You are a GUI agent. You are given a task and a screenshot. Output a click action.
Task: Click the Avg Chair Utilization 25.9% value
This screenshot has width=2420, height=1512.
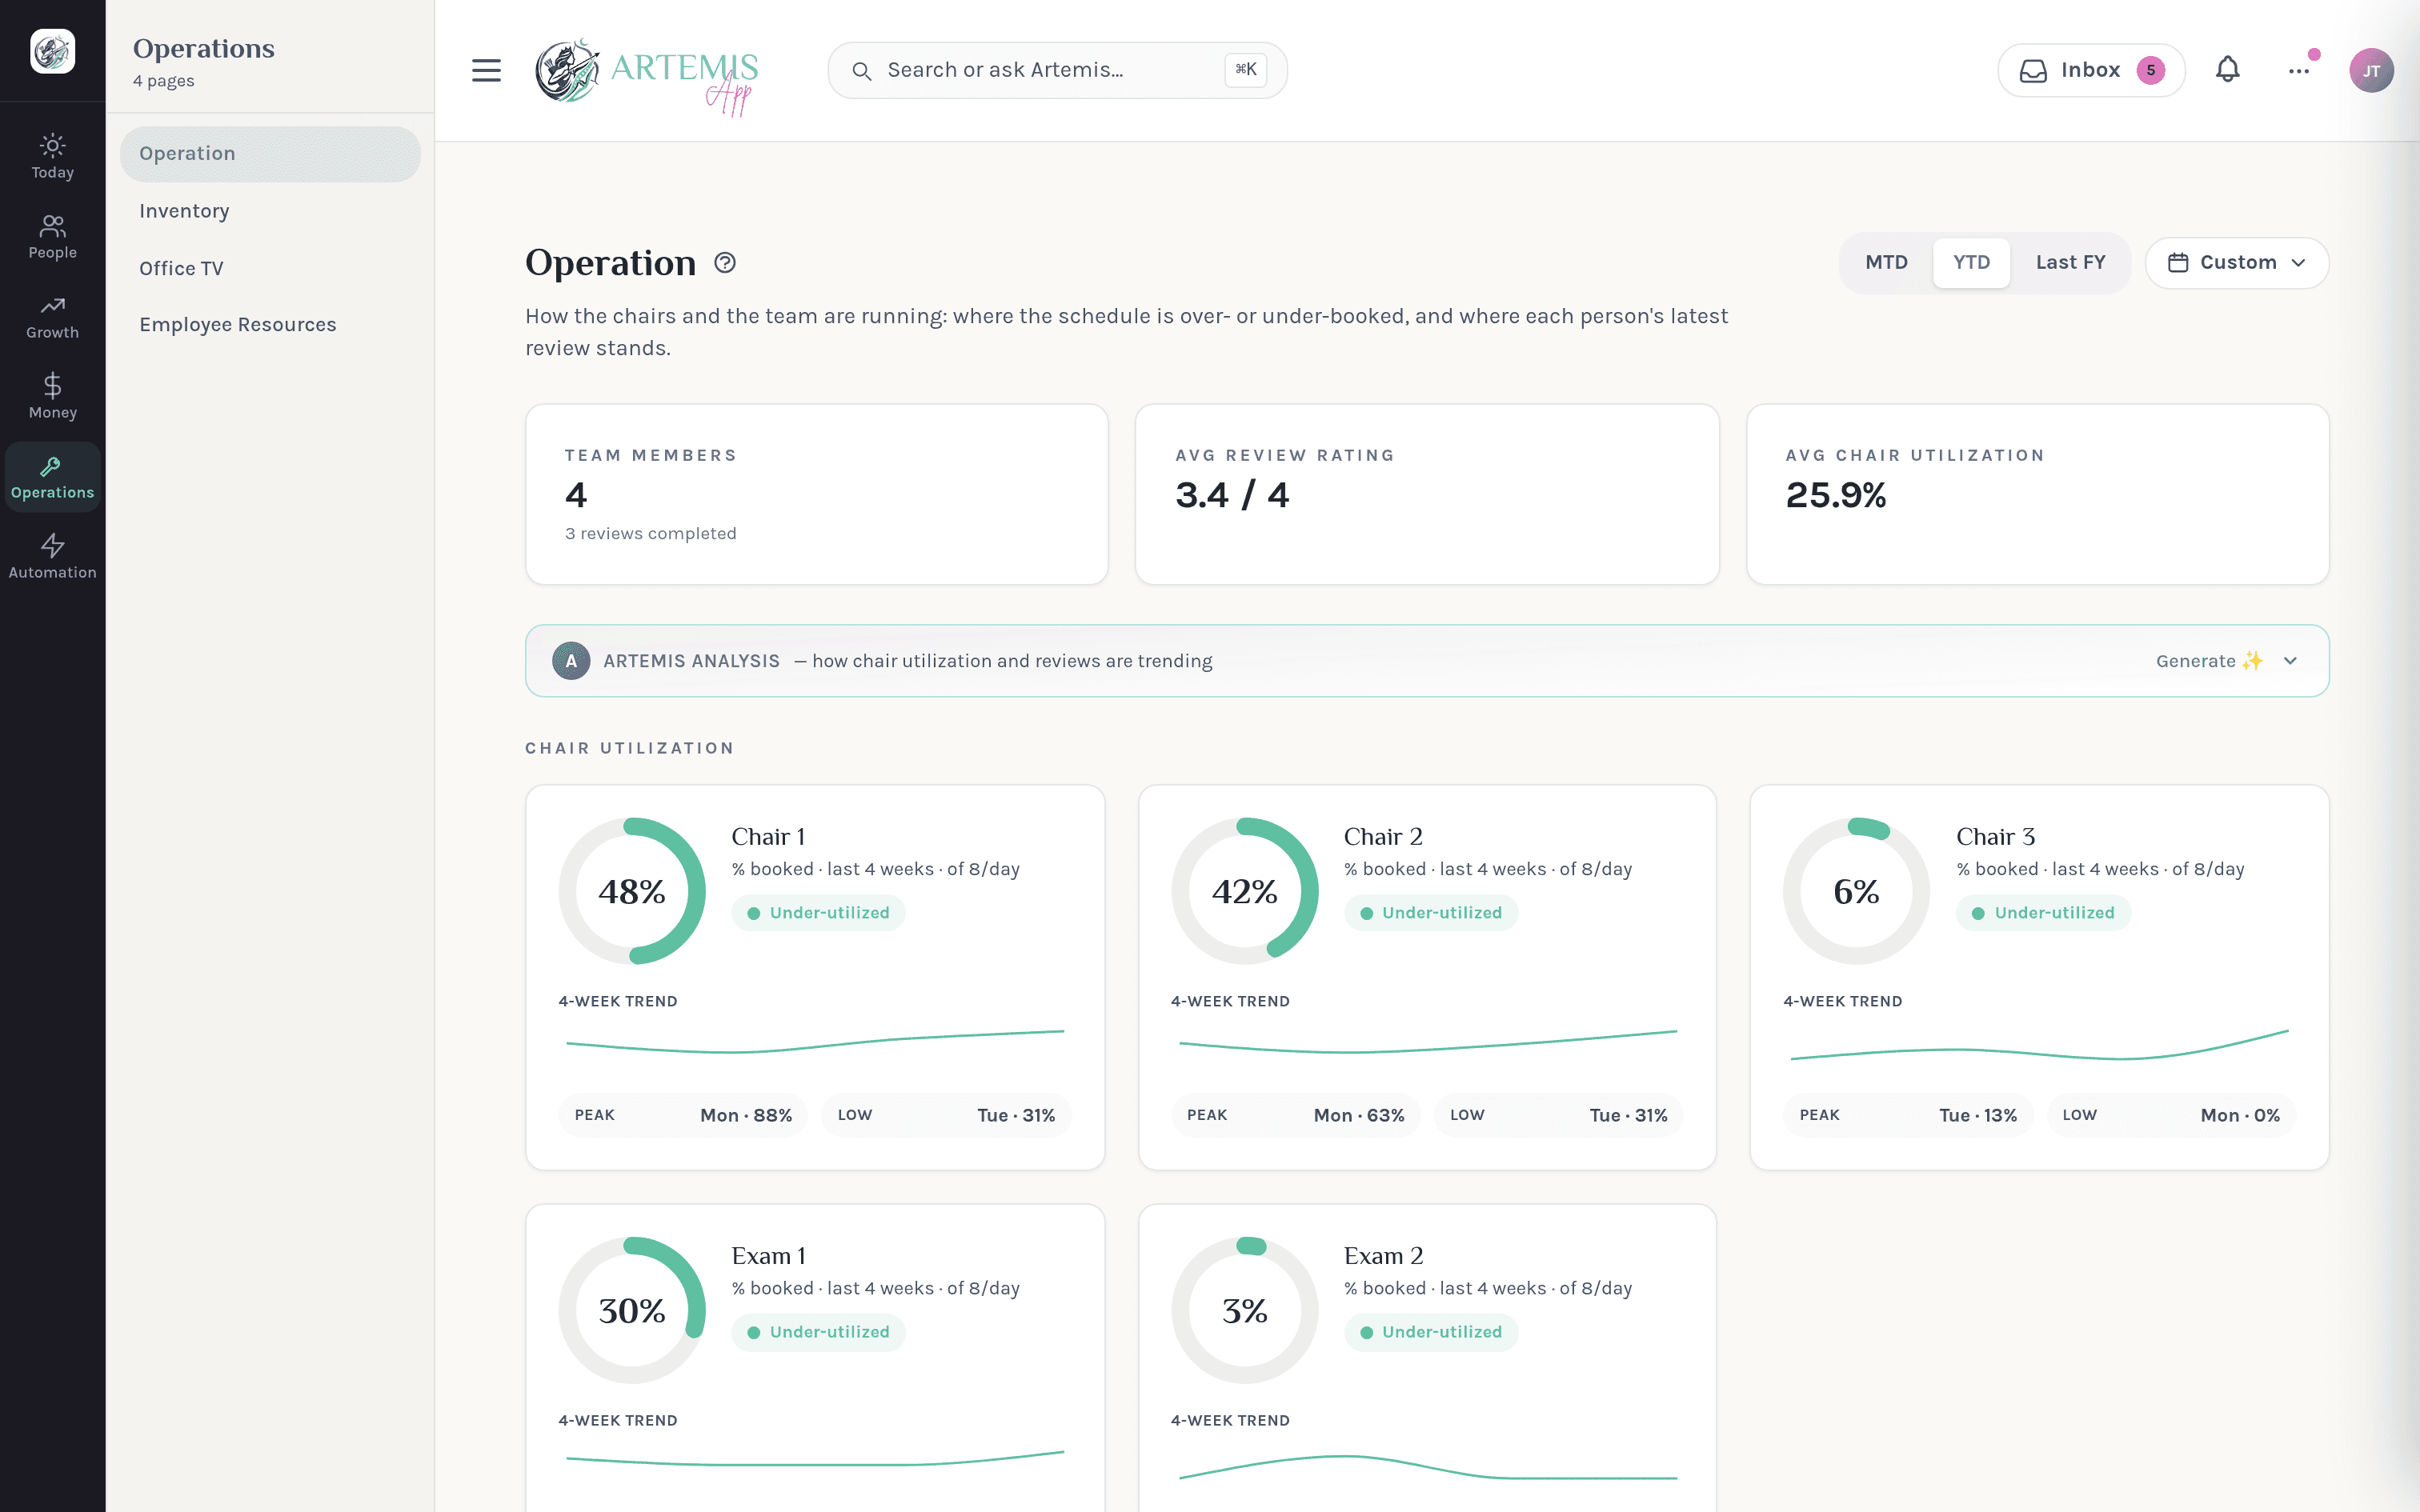coord(1836,495)
